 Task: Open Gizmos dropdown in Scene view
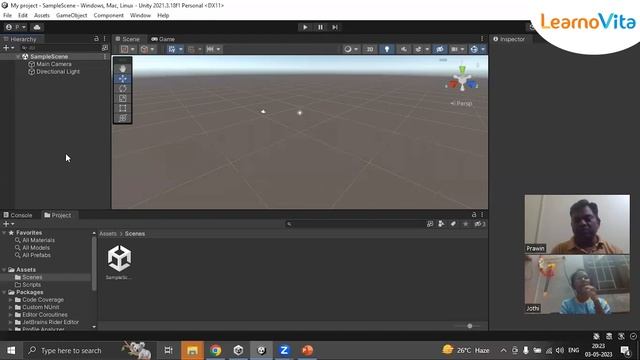[477, 49]
